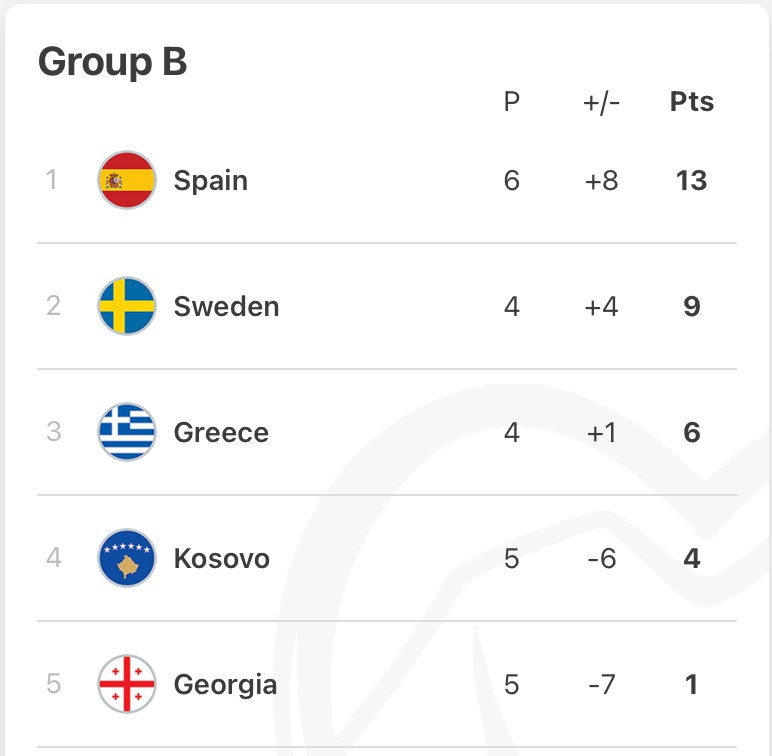Screen dimensions: 772x756
Task: Click the Sweden flag icon
Action: 127,306
